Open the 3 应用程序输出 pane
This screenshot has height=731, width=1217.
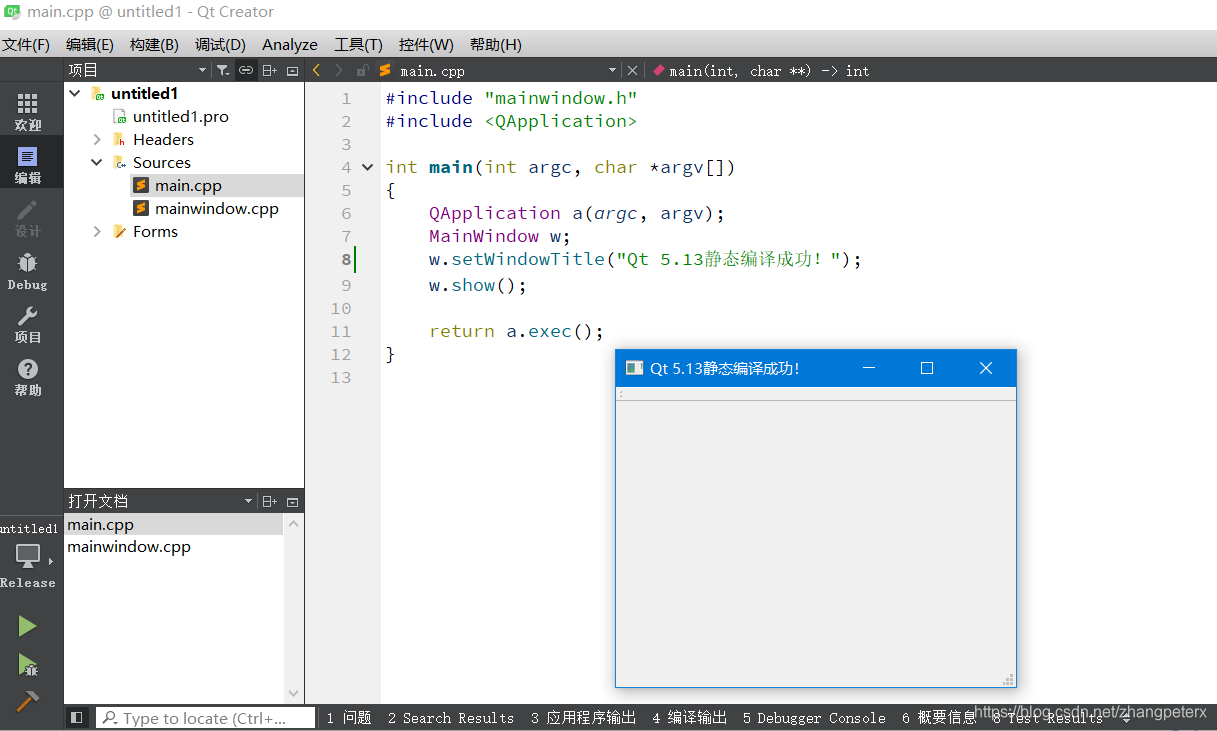pos(583,718)
